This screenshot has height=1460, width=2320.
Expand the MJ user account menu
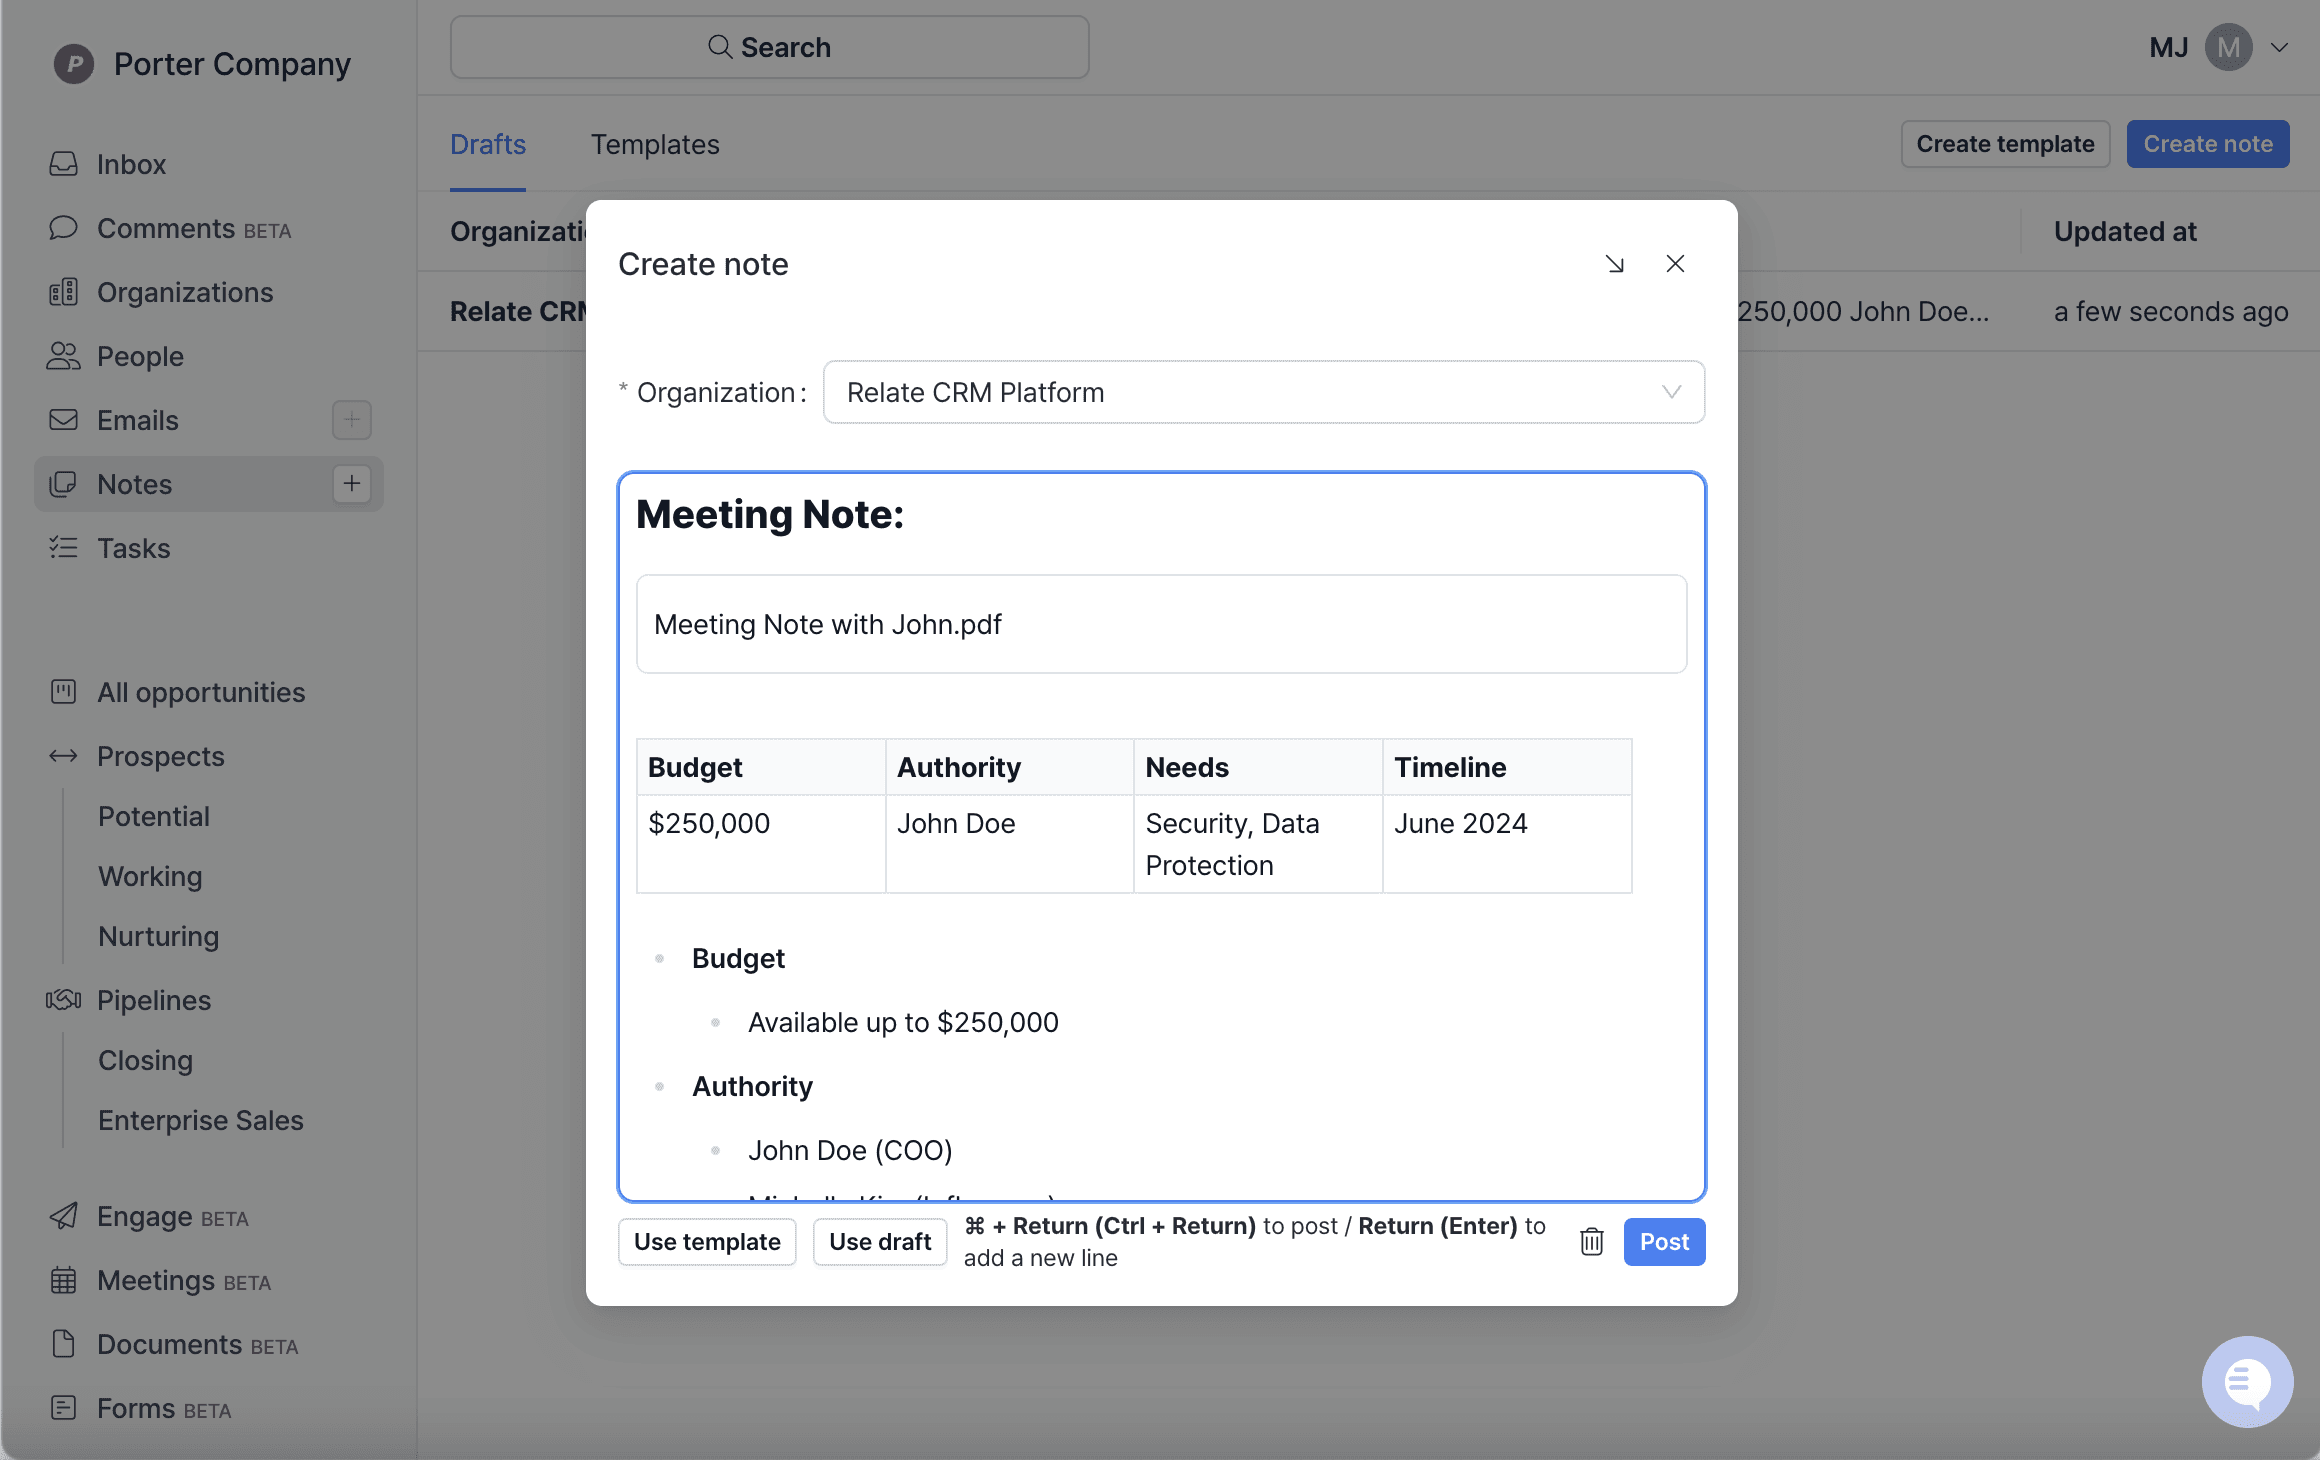[2279, 47]
